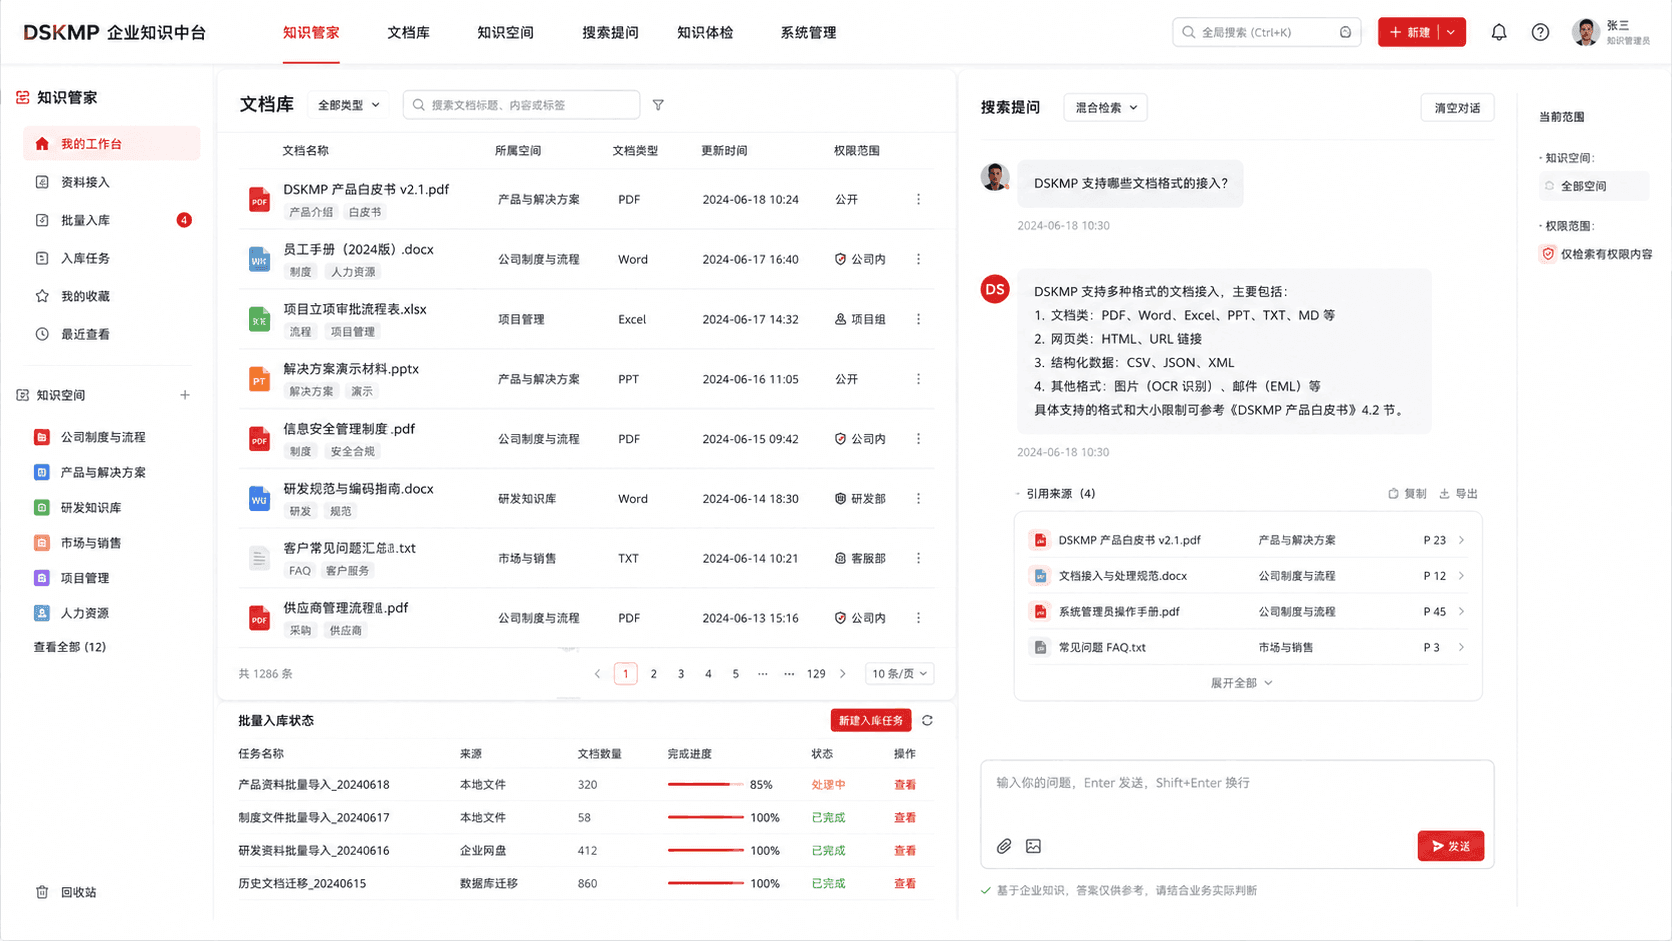The width and height of the screenshot is (1672, 941).
Task: Click the user avatar 张三
Action: pyautogui.click(x=1585, y=32)
